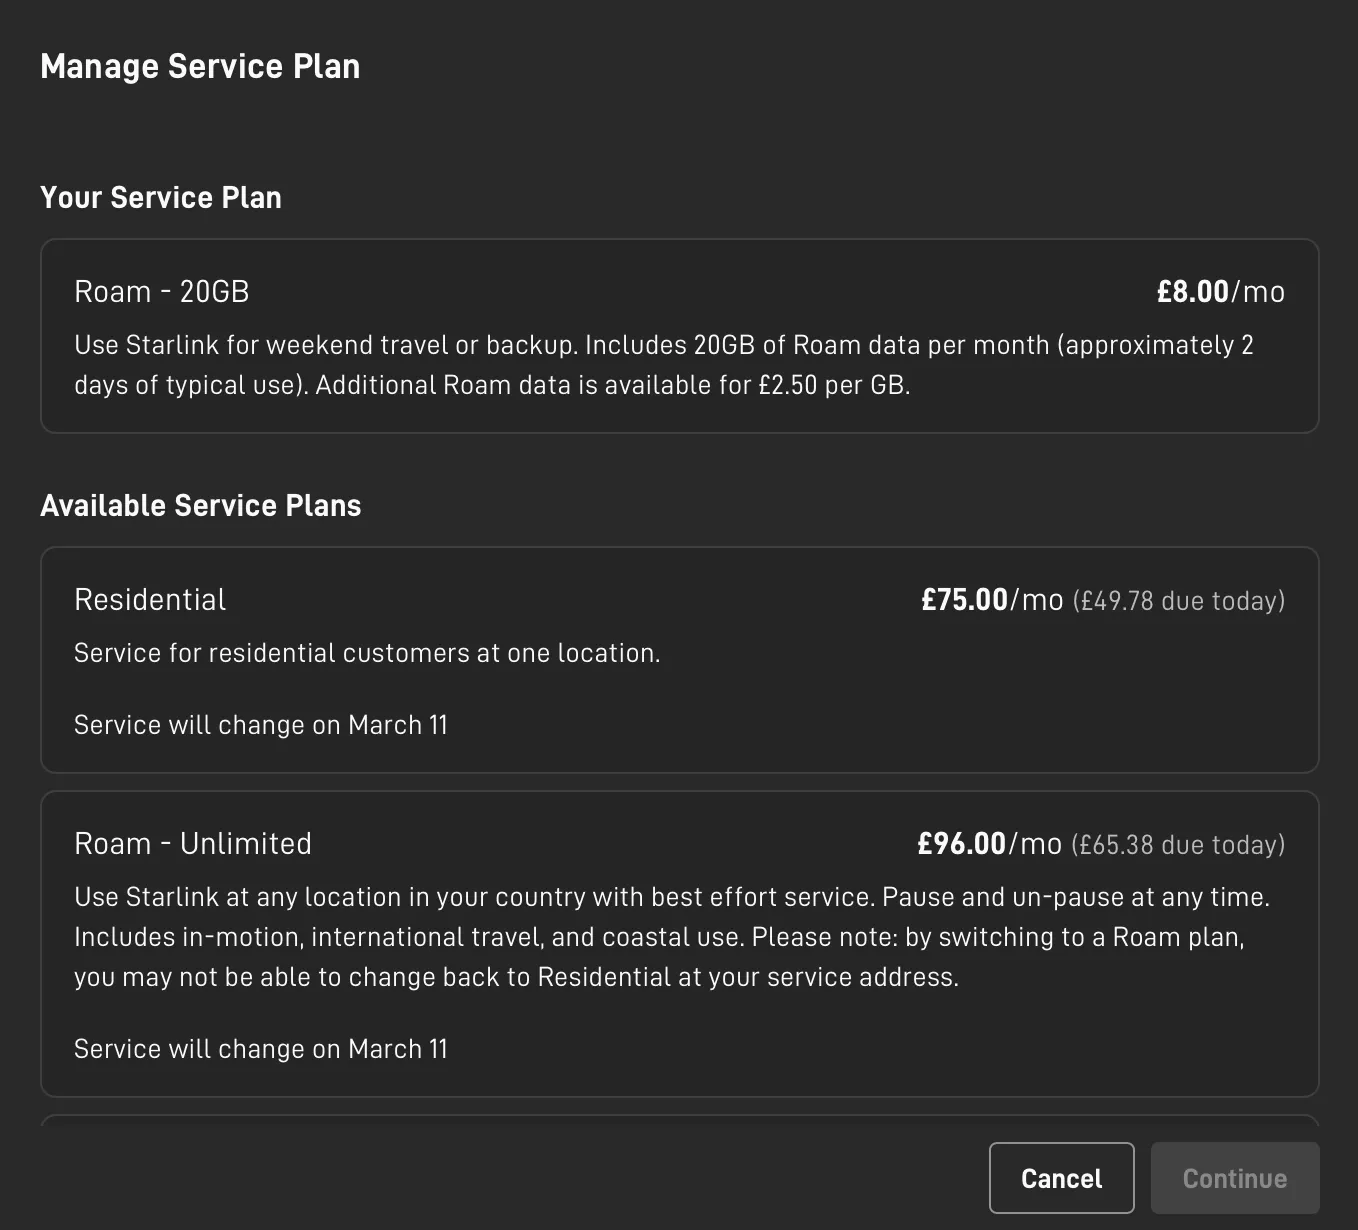Click the £75.00/mo Residential price
This screenshot has height=1230, width=1358.
pyautogui.click(x=992, y=600)
